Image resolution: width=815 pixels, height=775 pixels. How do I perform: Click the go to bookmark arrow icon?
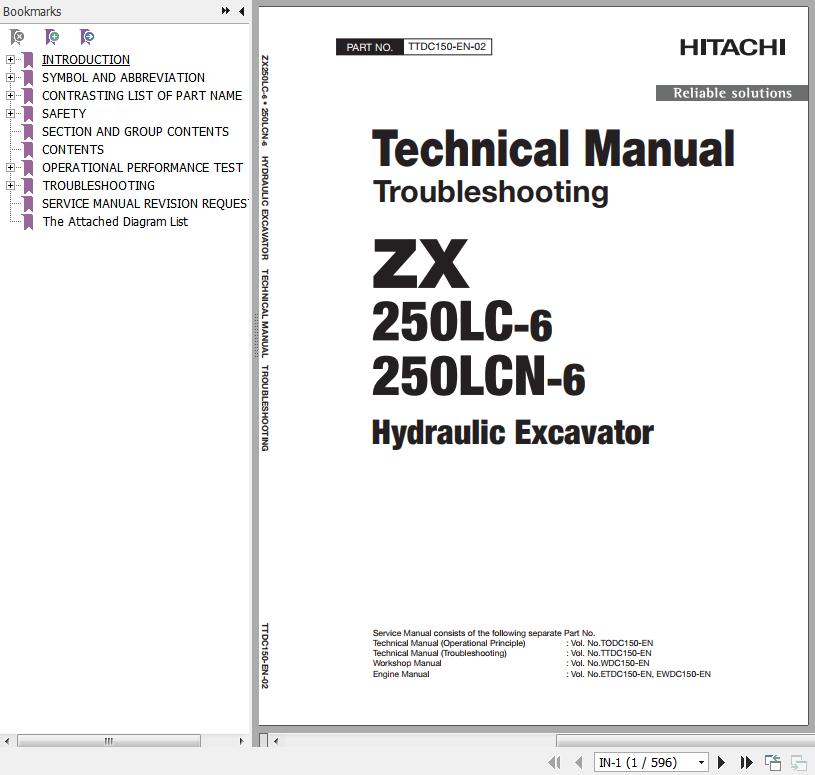pyautogui.click(x=87, y=37)
